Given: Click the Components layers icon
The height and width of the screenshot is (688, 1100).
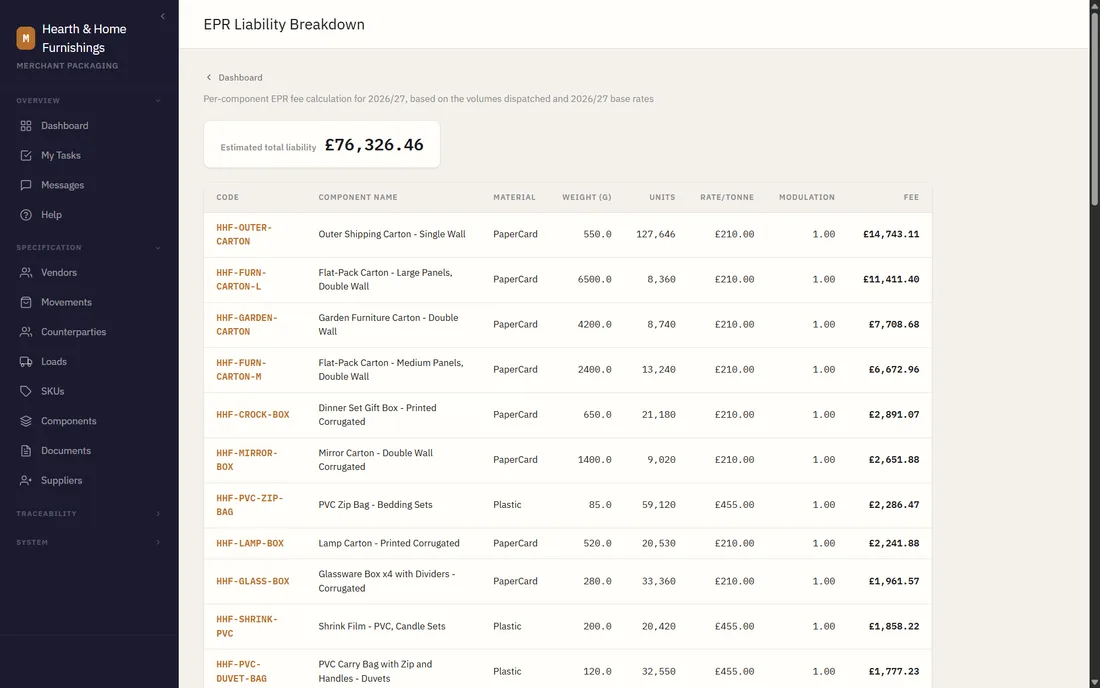Looking at the screenshot, I should [x=26, y=421].
